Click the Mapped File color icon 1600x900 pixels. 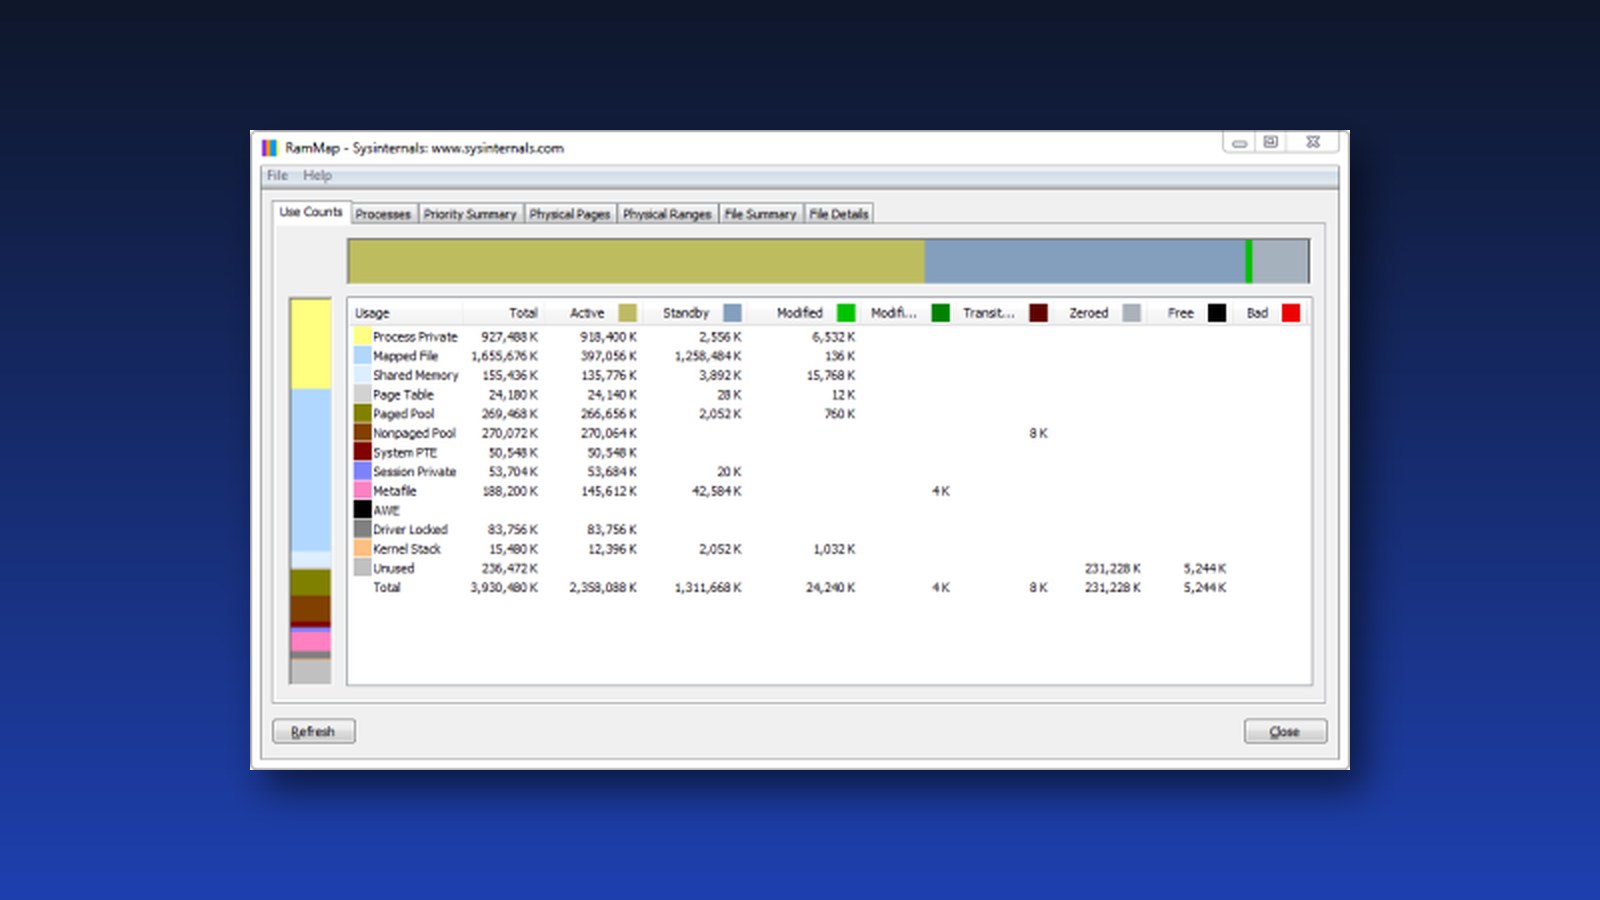pos(362,356)
